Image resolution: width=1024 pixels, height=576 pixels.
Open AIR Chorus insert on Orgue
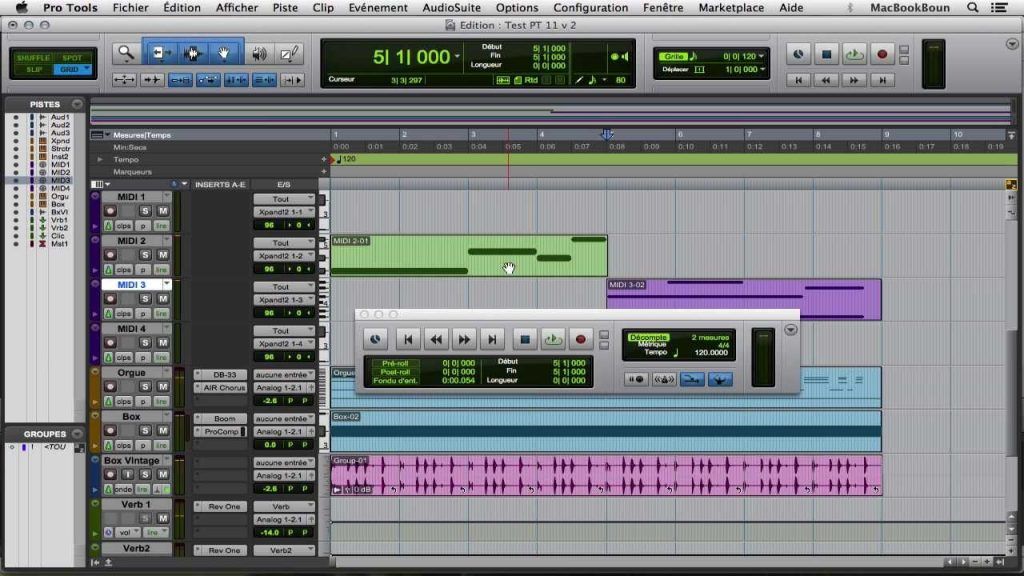(224, 387)
